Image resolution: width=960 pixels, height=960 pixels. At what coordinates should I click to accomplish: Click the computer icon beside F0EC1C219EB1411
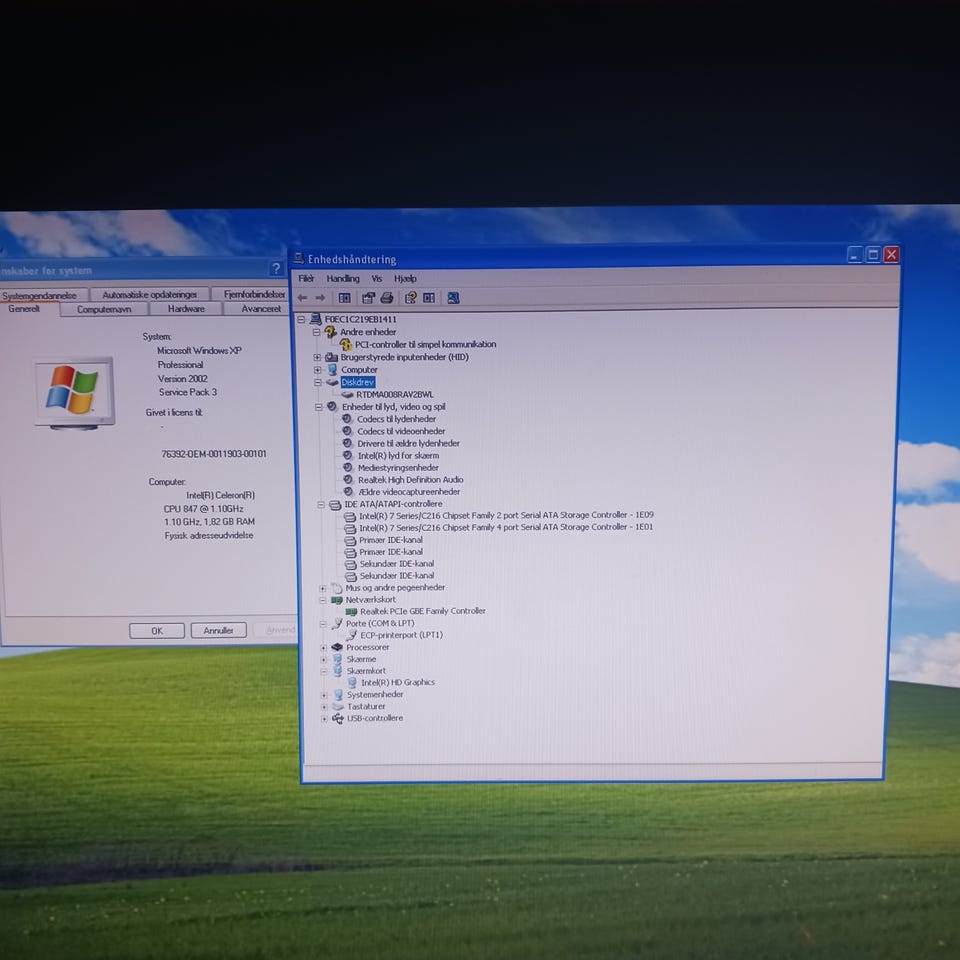[316, 319]
